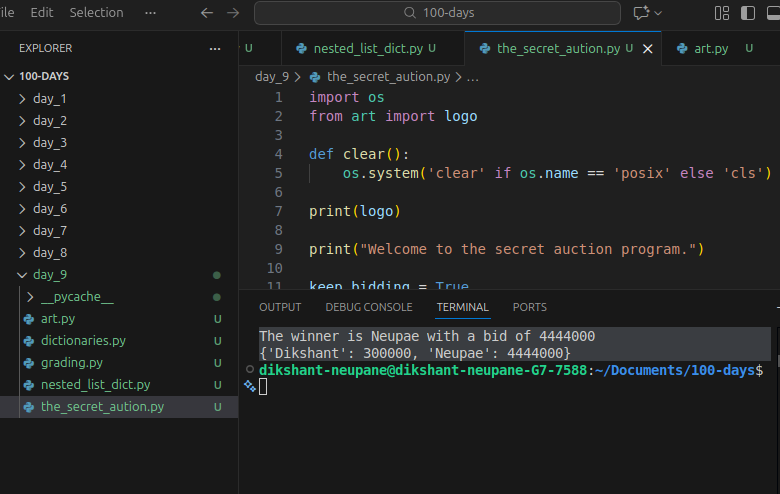Collapse the day_9 folder
Image resolution: width=780 pixels, height=494 pixels.
[49, 275]
